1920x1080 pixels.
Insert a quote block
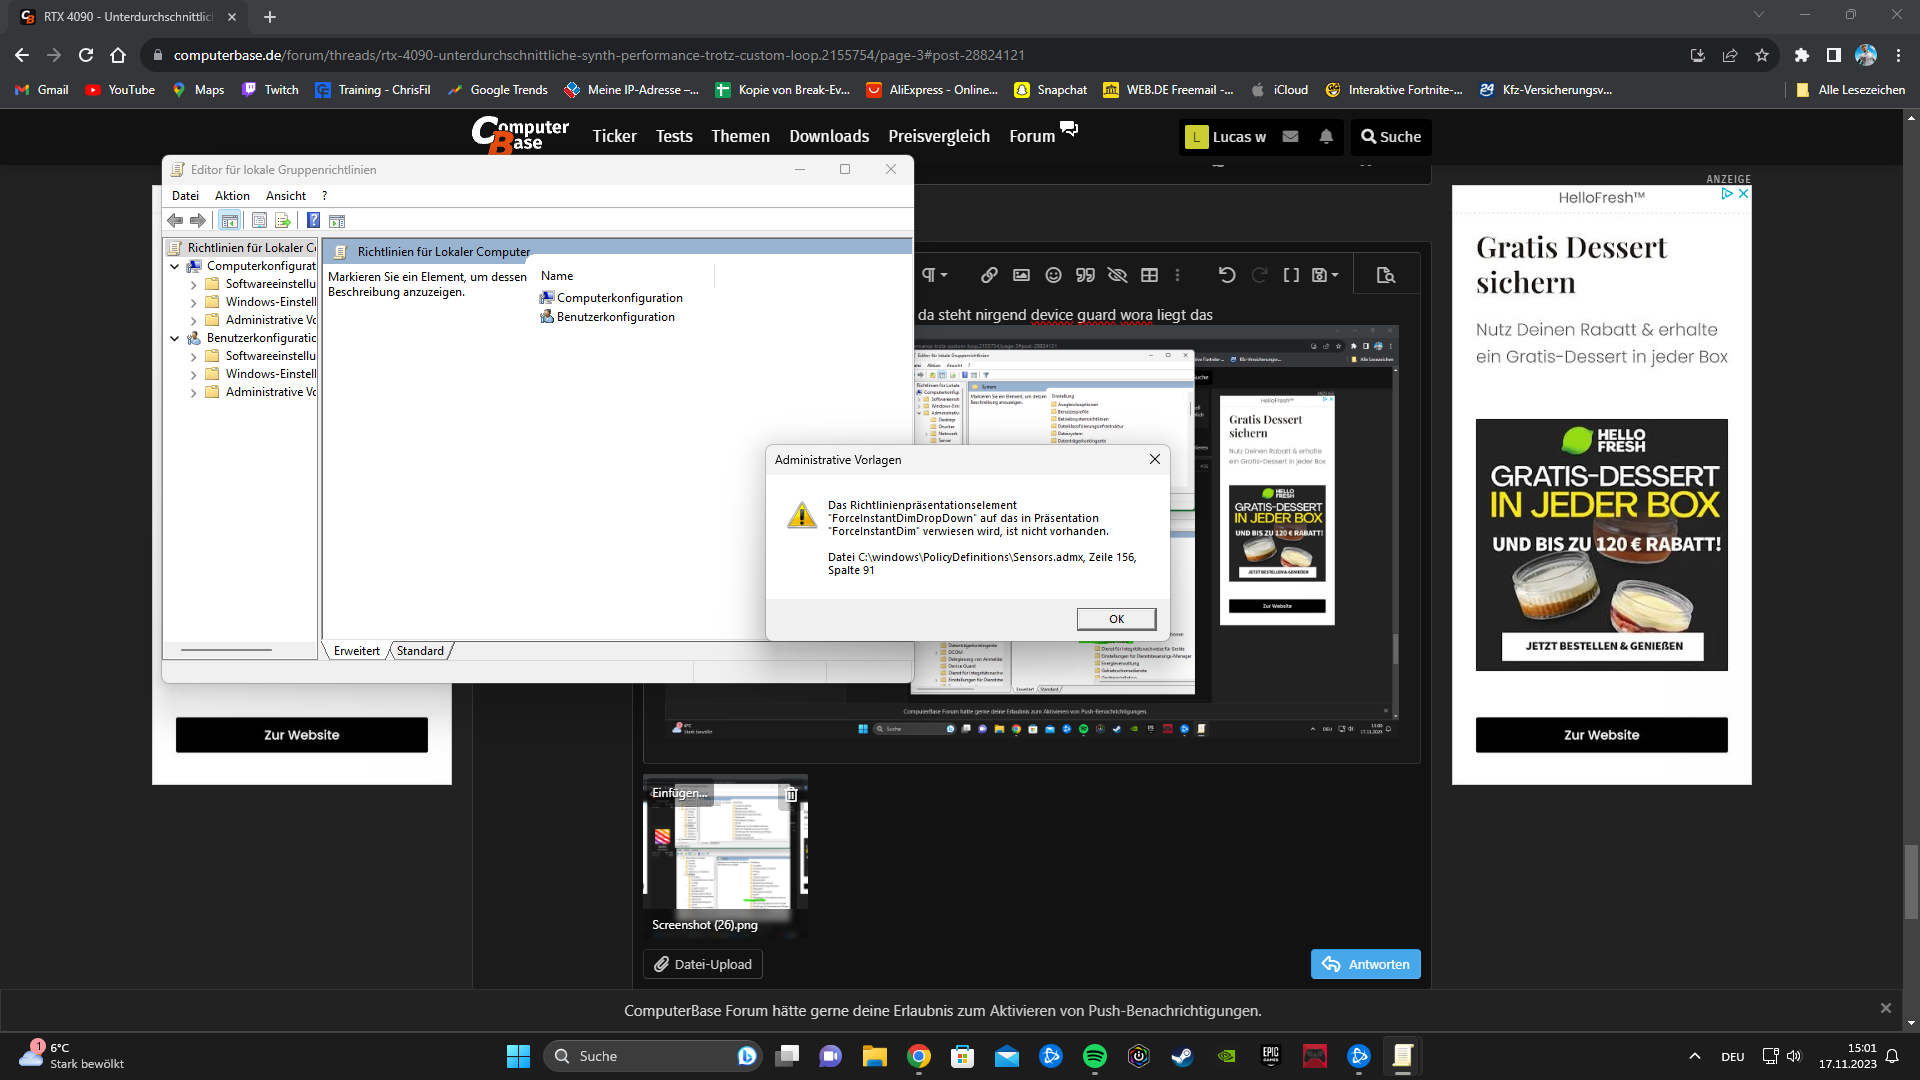[x=1085, y=275]
